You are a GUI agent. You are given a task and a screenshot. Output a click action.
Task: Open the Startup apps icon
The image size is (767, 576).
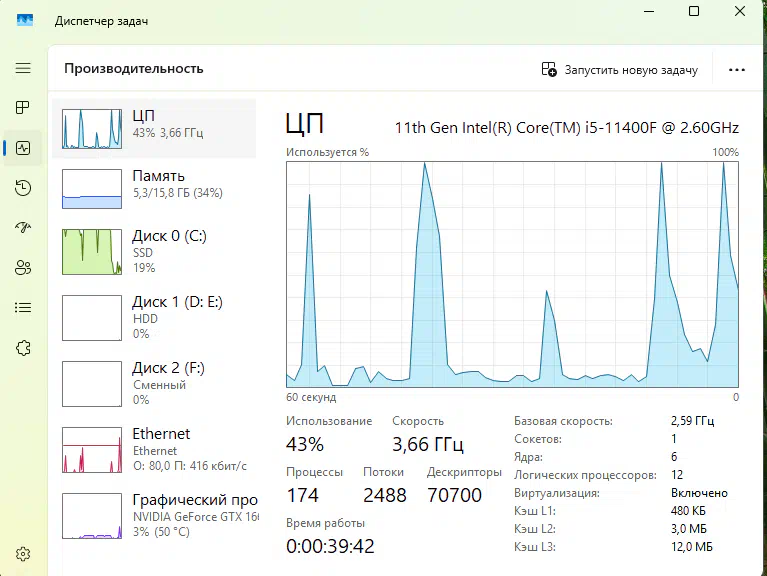[23, 227]
